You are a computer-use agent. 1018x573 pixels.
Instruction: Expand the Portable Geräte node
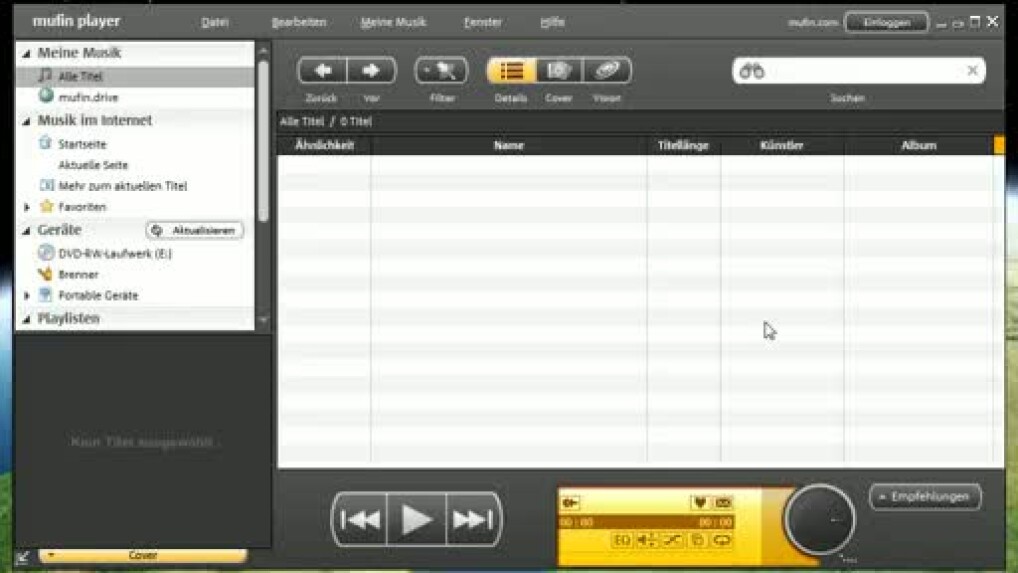(x=27, y=296)
